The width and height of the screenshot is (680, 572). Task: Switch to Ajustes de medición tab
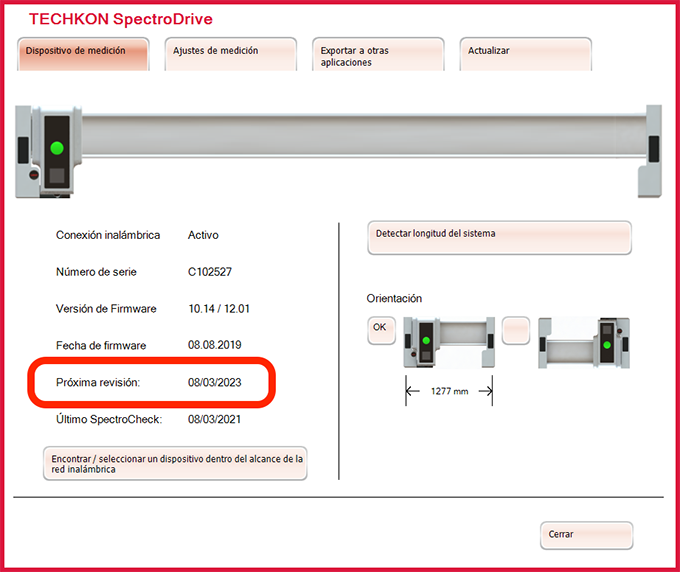click(x=231, y=54)
